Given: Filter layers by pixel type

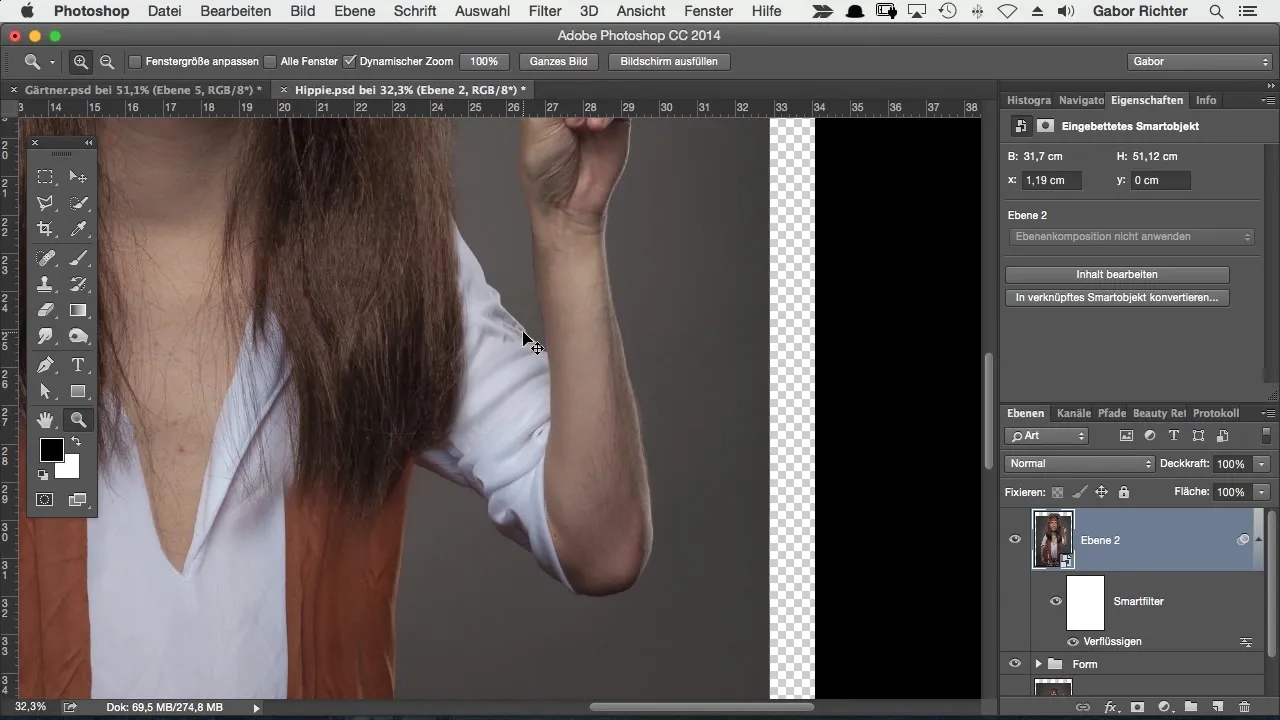Looking at the screenshot, I should pyautogui.click(x=1126, y=436).
